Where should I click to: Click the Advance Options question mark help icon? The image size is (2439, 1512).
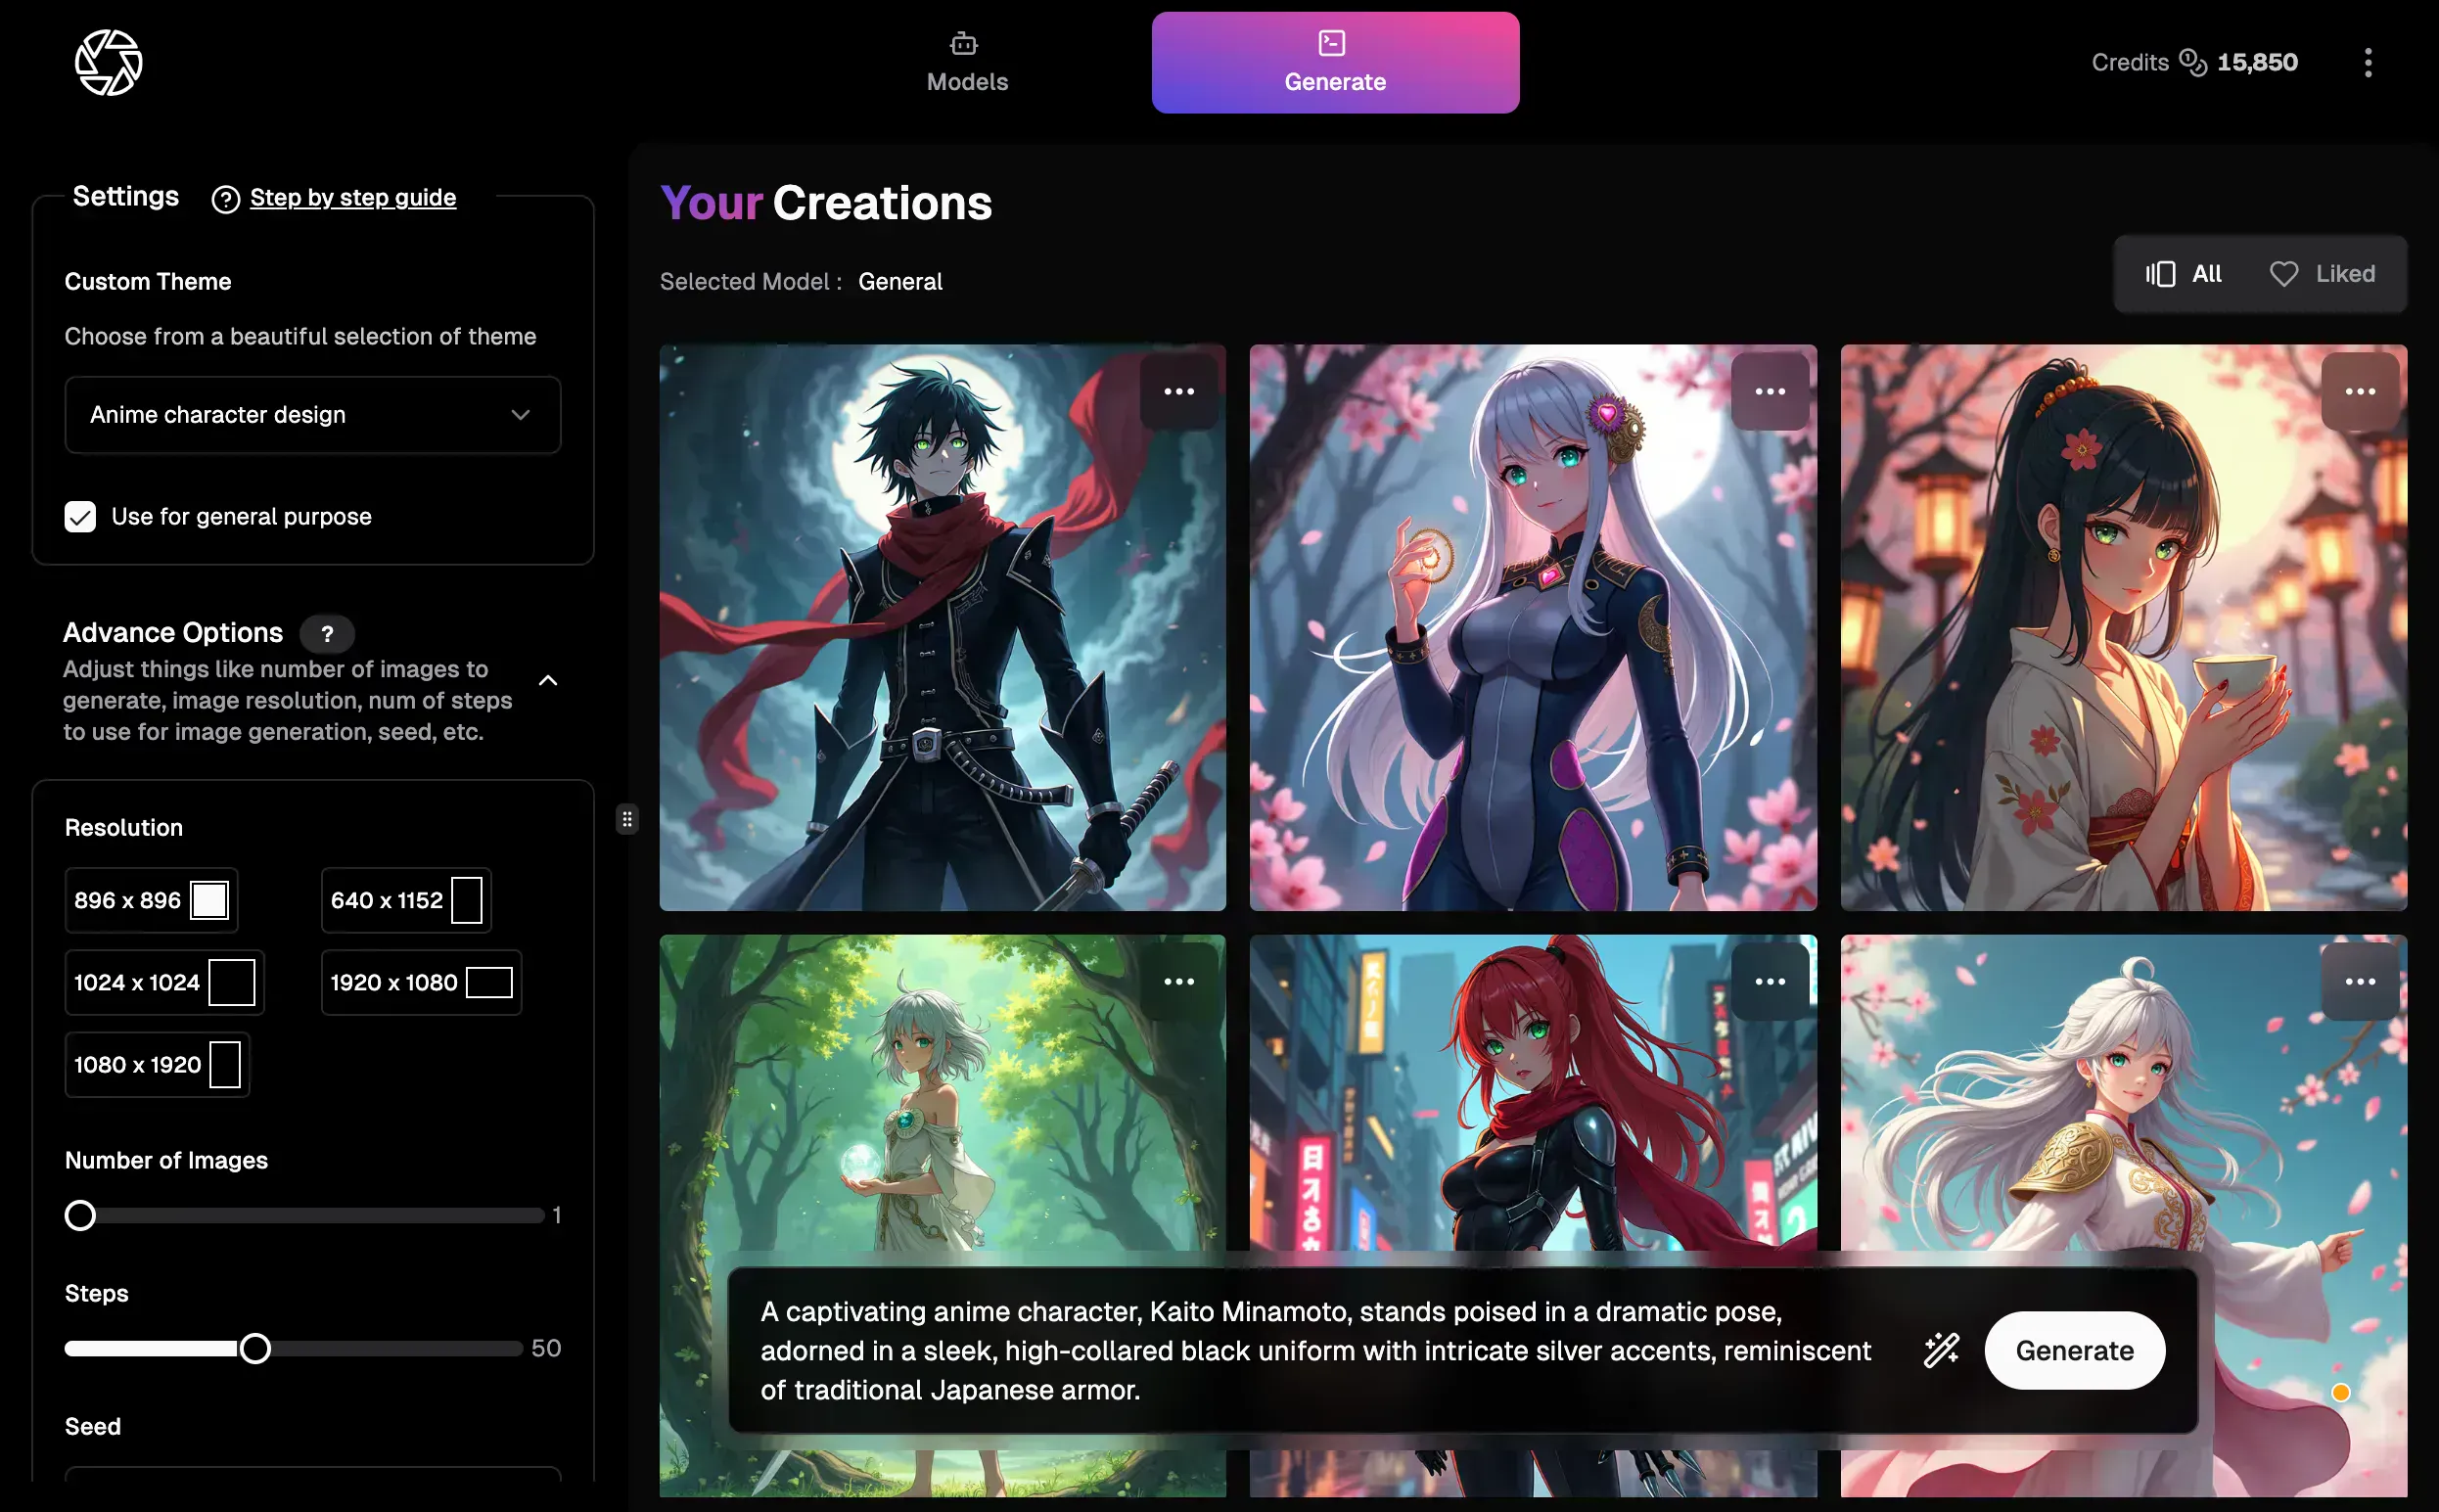(x=327, y=633)
